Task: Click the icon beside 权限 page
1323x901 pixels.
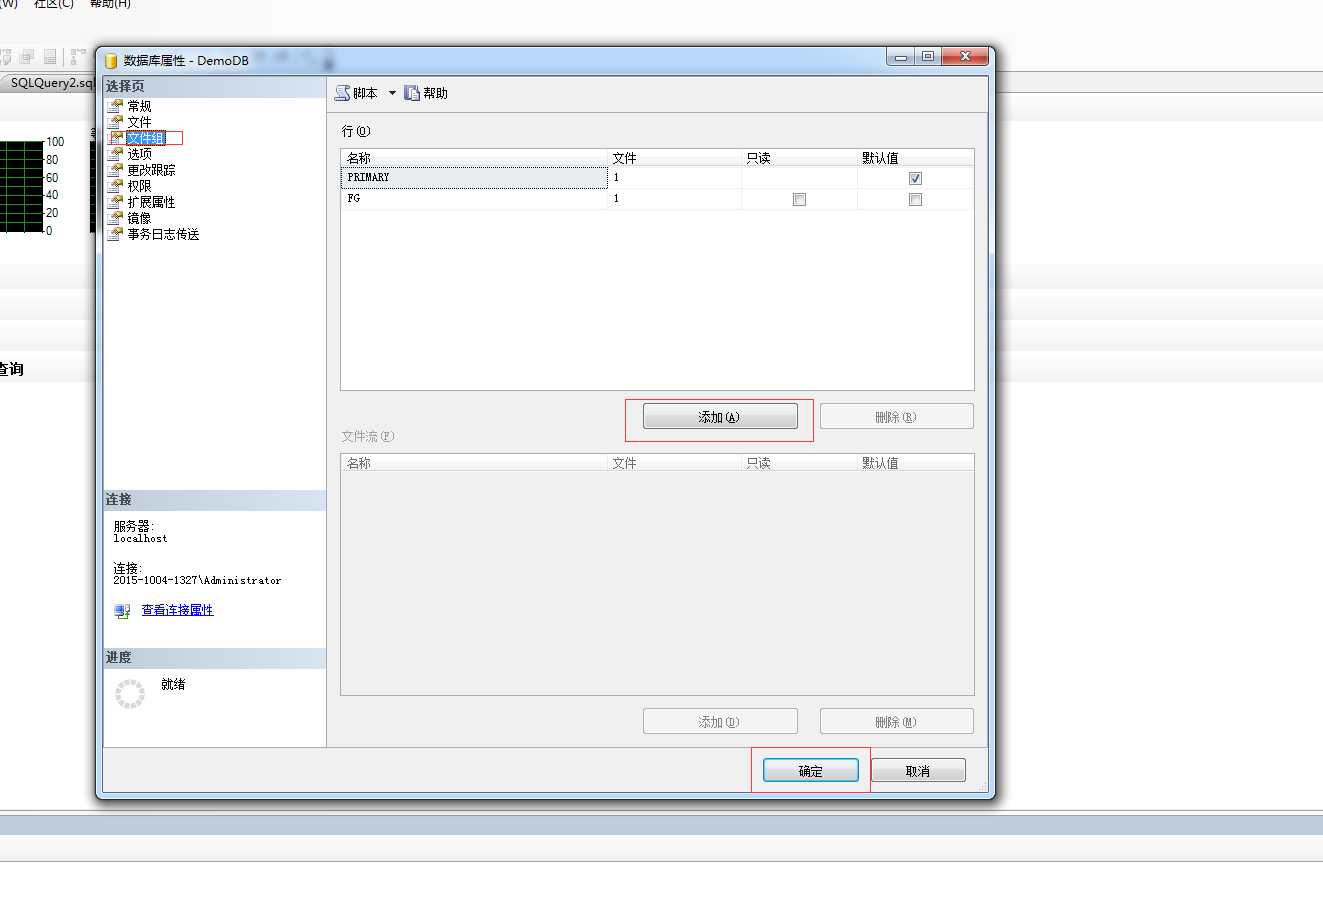Action: click(116, 186)
